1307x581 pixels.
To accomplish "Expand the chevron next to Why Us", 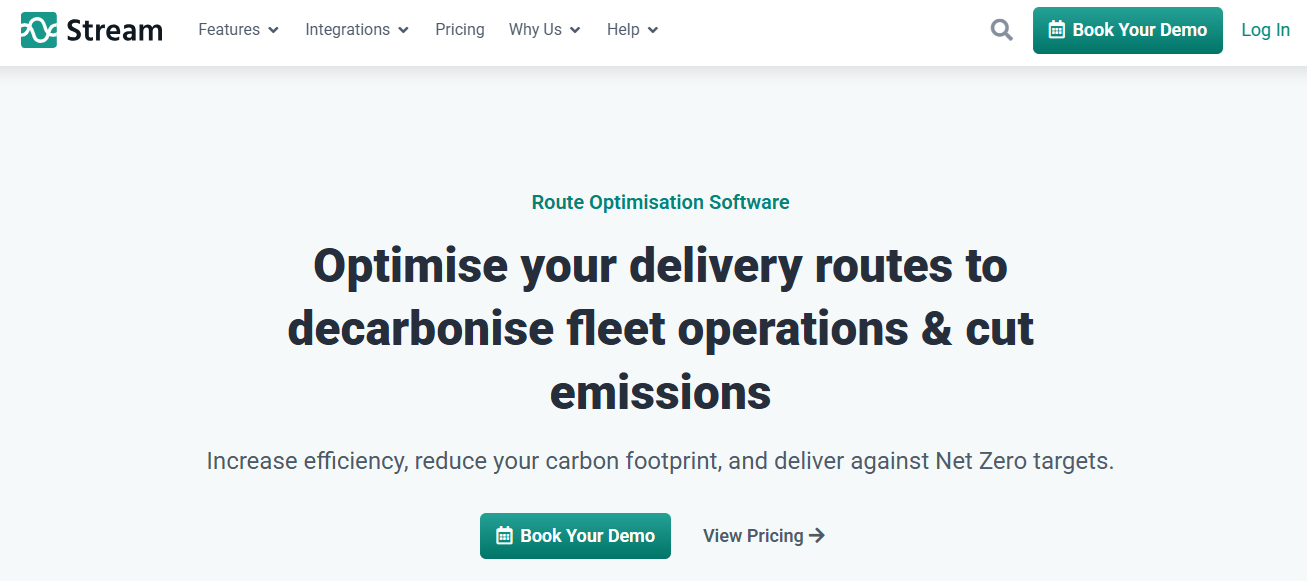I will pyautogui.click(x=575, y=30).
